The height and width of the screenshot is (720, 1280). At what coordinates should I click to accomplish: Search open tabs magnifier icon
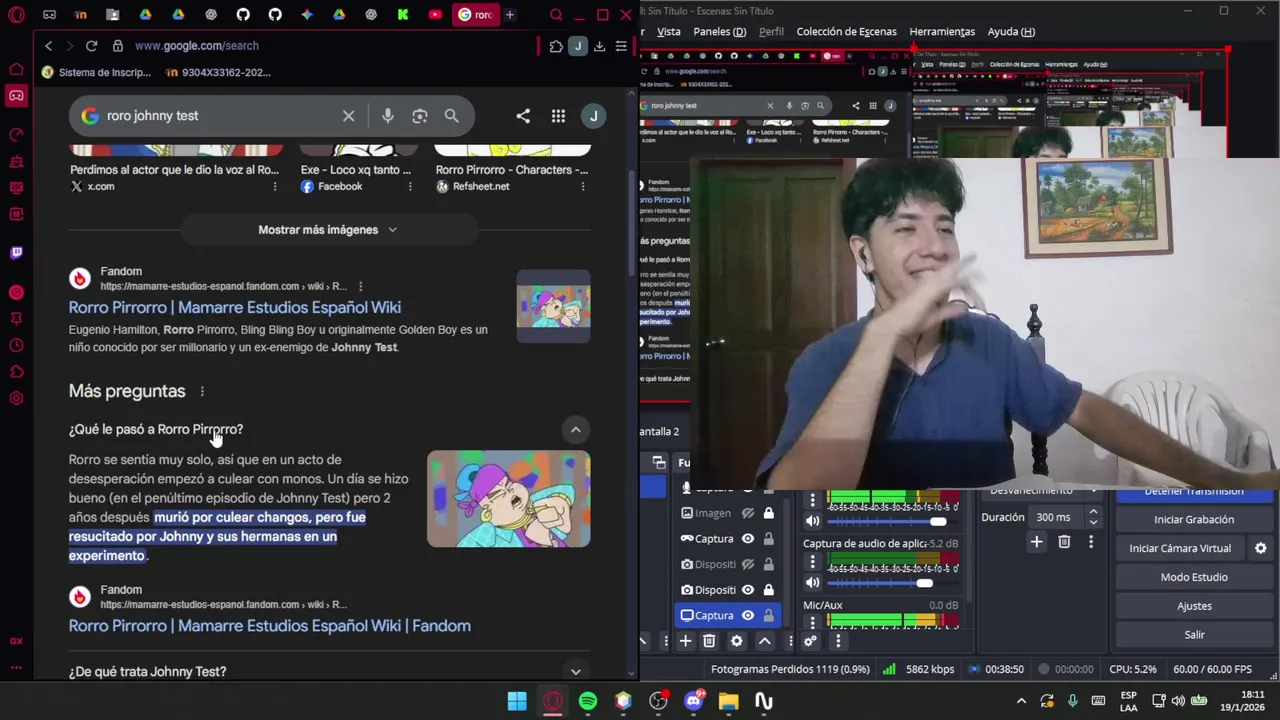pyautogui.click(x=556, y=15)
